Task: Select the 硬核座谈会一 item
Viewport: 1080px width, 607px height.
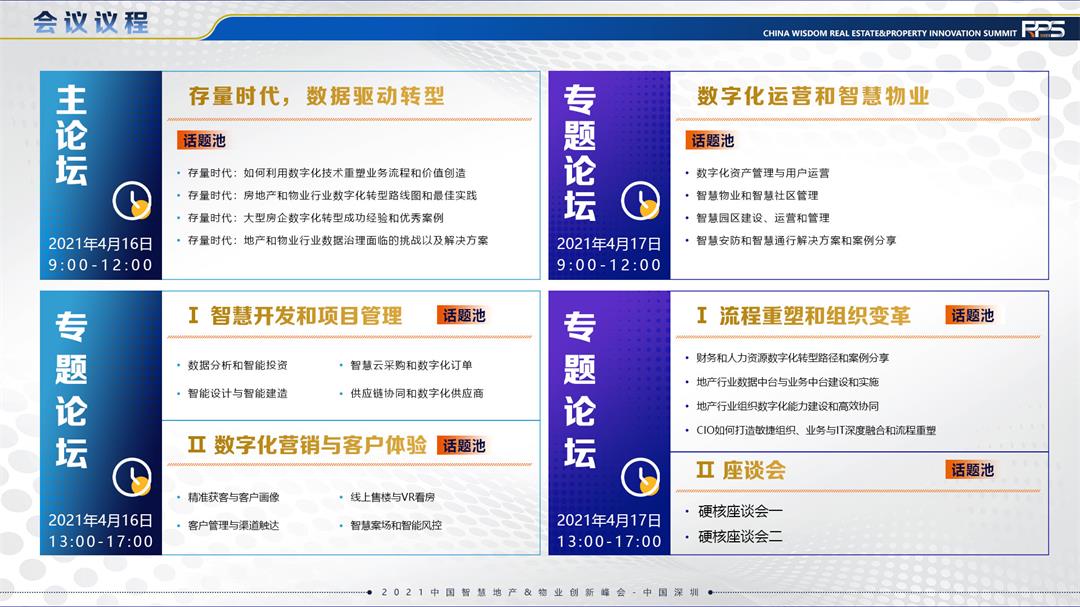Action: tap(740, 511)
